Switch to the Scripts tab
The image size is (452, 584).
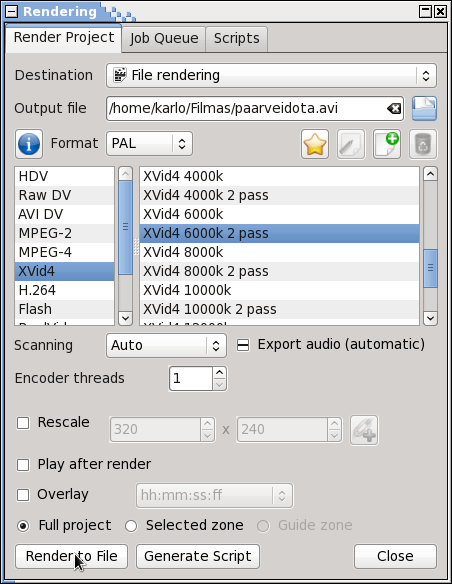coord(236,38)
